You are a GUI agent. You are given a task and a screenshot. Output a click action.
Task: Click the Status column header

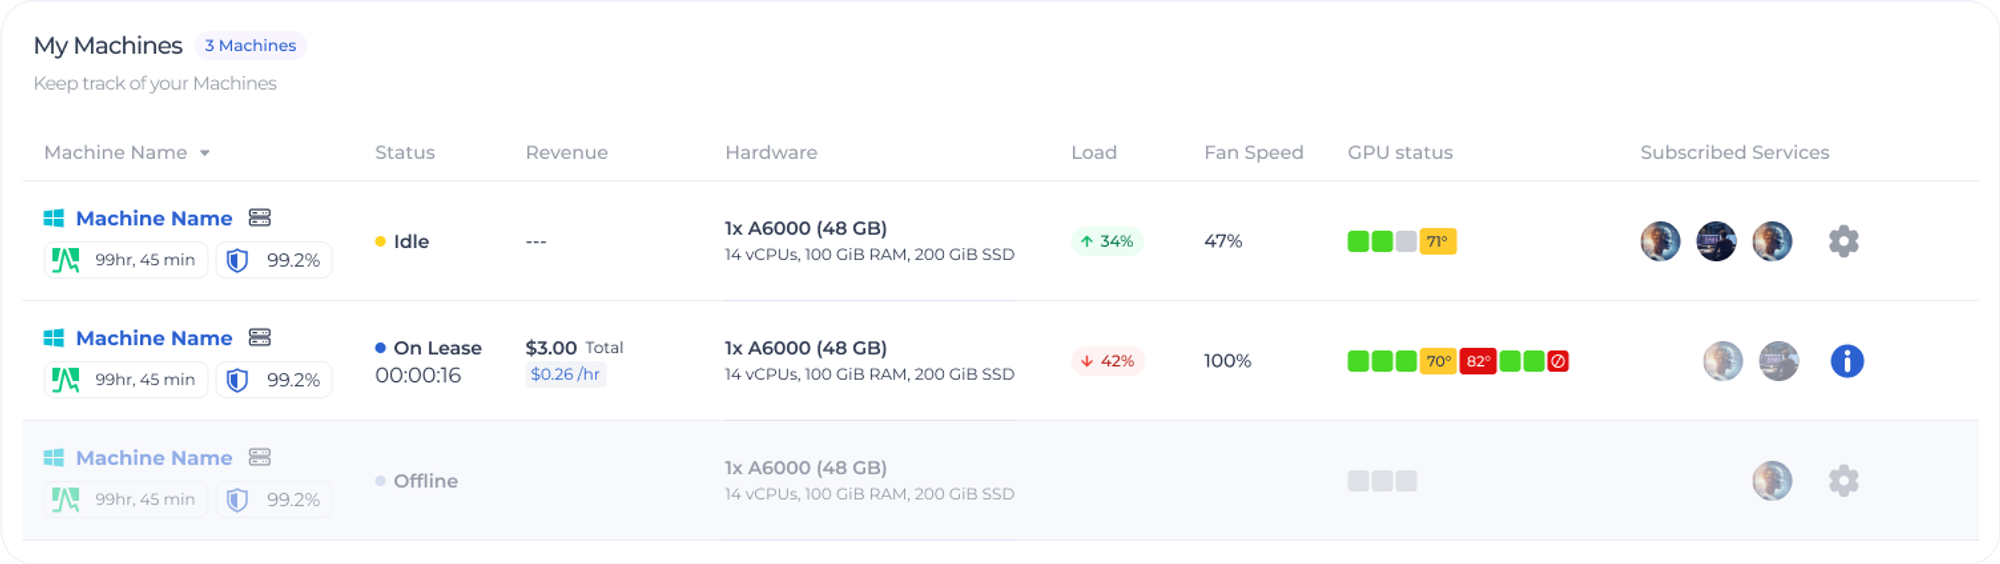405,153
